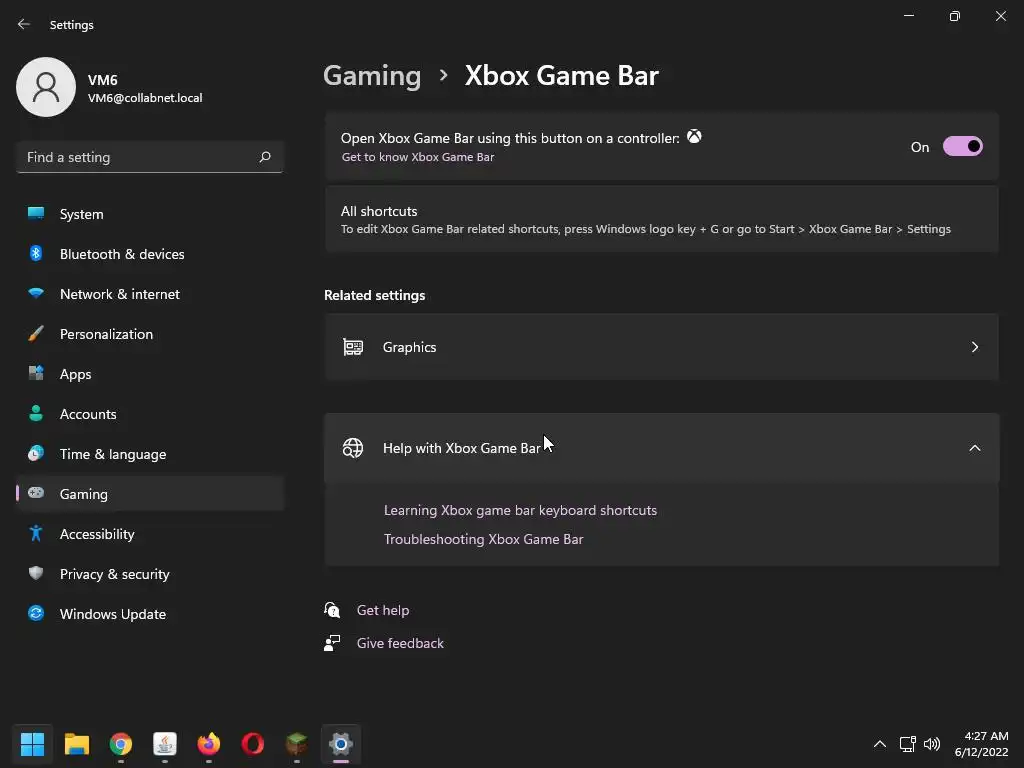Click the Privacy shield icon
Image resolution: width=1024 pixels, height=768 pixels.
point(36,573)
